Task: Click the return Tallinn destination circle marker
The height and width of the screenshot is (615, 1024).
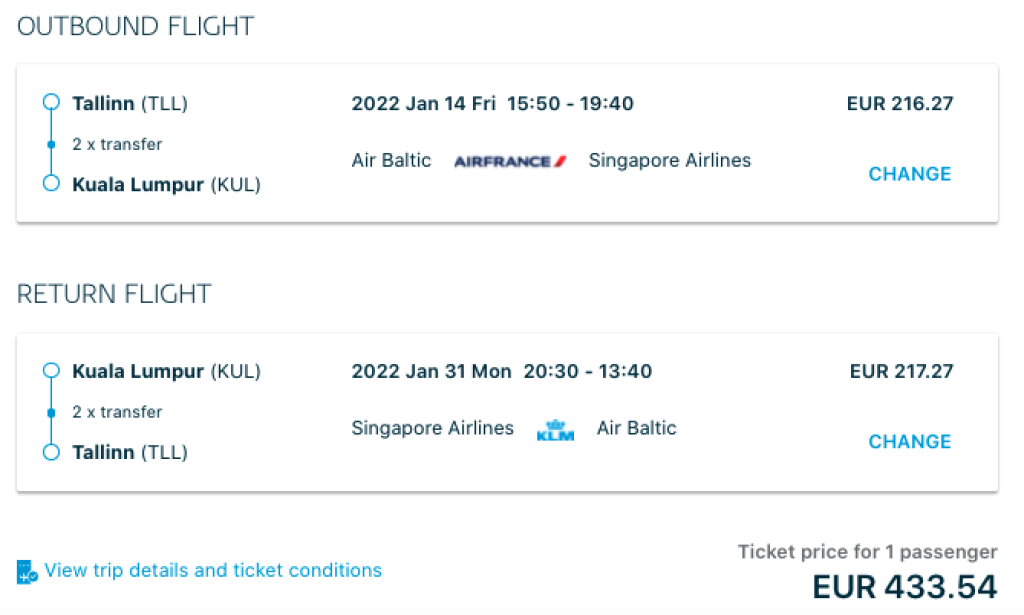Action: pyautogui.click(x=52, y=452)
